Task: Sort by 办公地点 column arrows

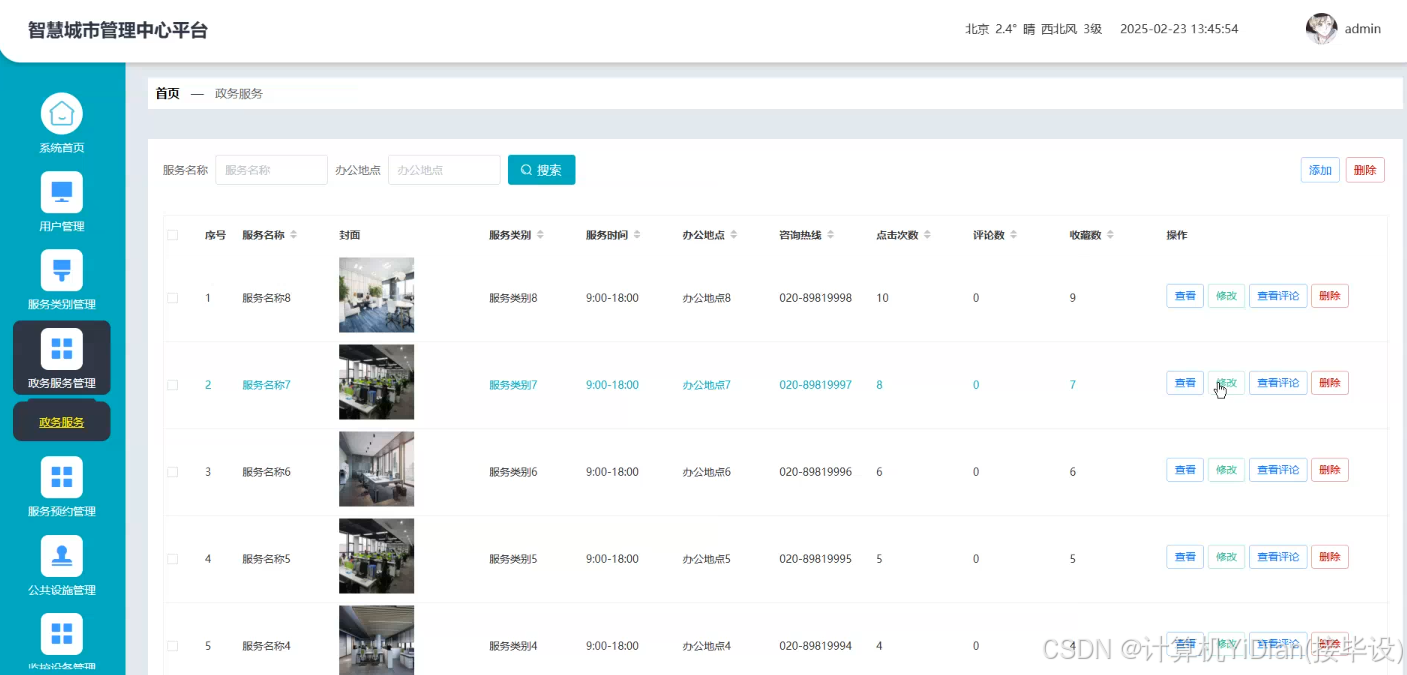Action: tap(733, 235)
